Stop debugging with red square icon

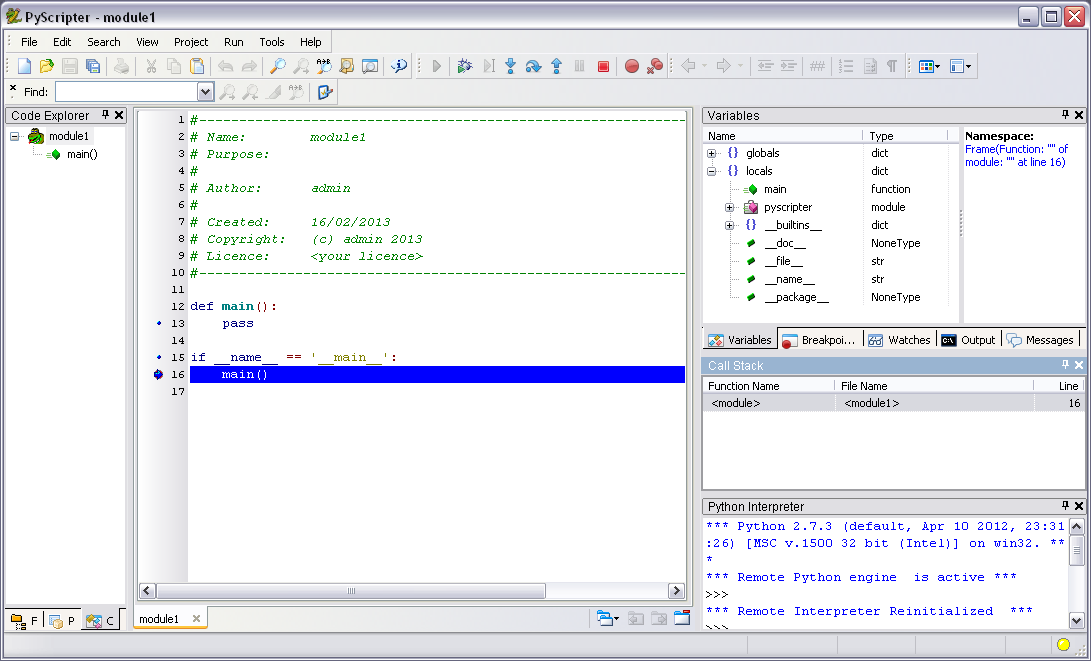pos(603,66)
